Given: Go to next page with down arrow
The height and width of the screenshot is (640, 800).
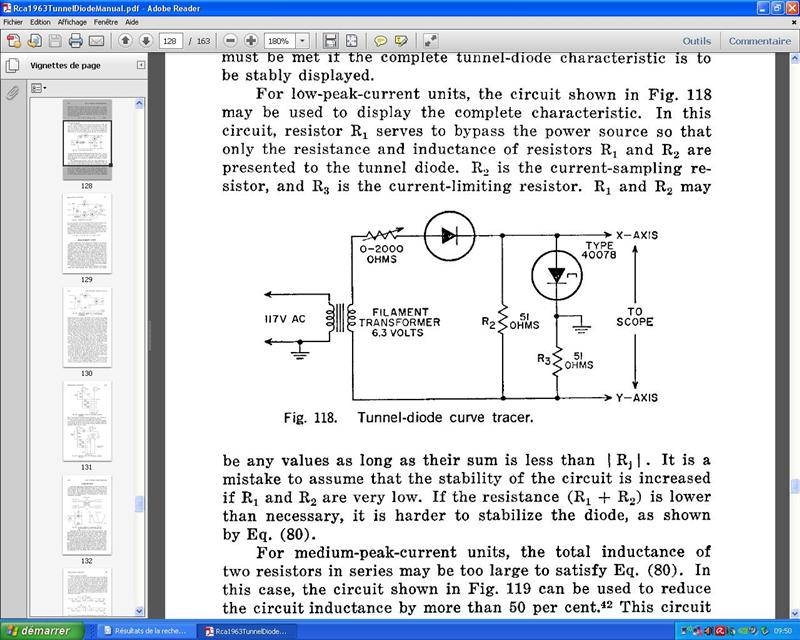Looking at the screenshot, I should click(x=145, y=40).
